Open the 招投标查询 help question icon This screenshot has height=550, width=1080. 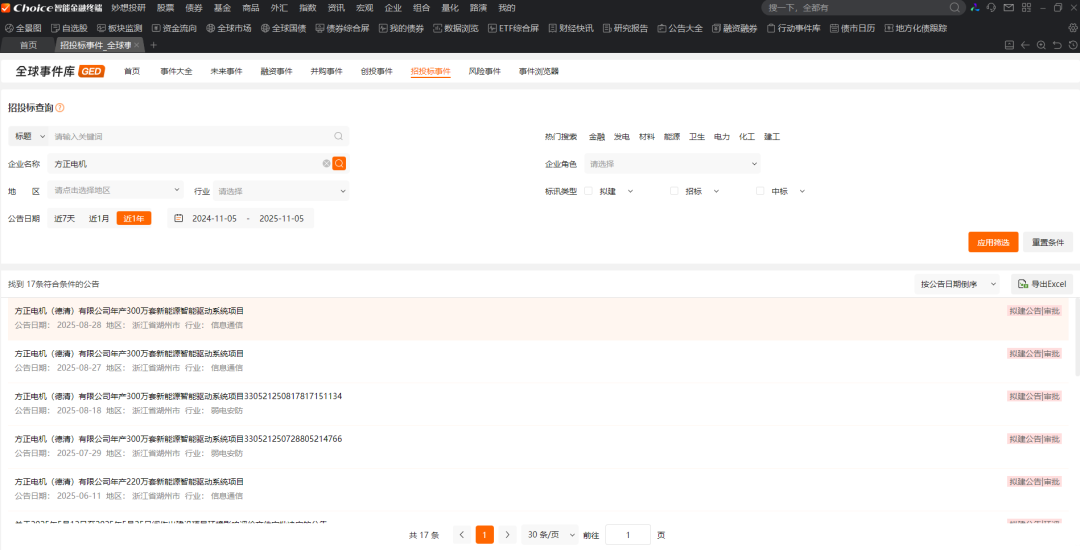coord(60,108)
